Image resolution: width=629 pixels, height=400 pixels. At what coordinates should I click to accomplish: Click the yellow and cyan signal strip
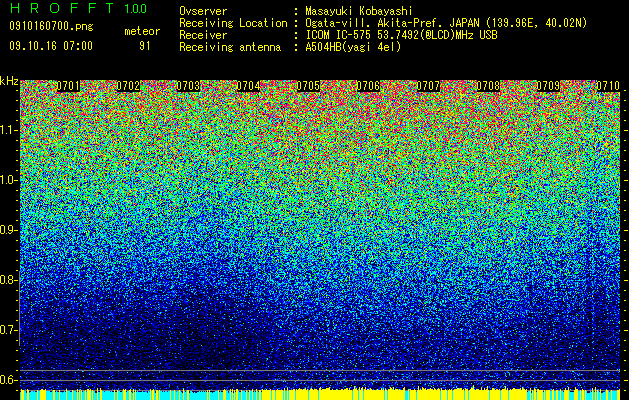[320, 394]
